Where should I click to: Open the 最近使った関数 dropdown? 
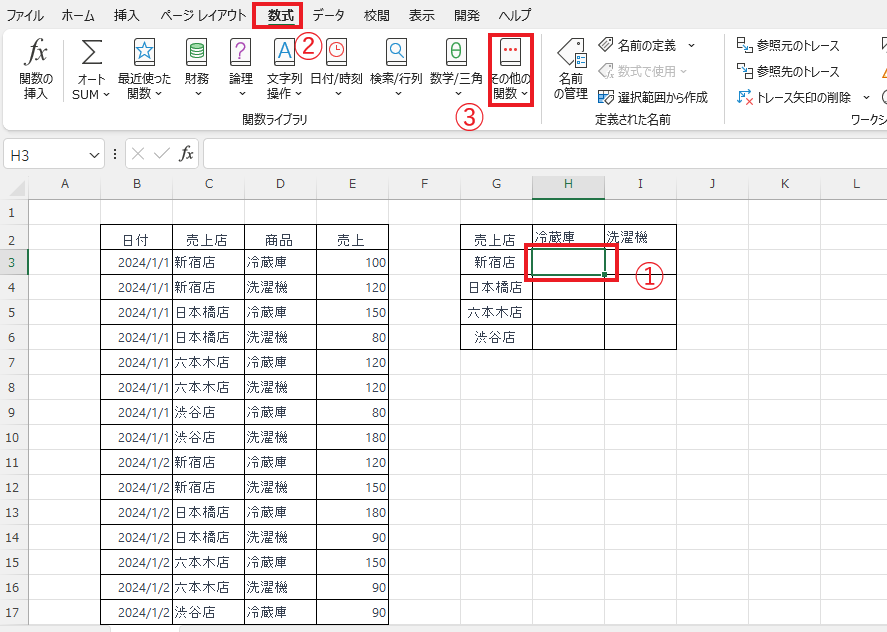(144, 70)
